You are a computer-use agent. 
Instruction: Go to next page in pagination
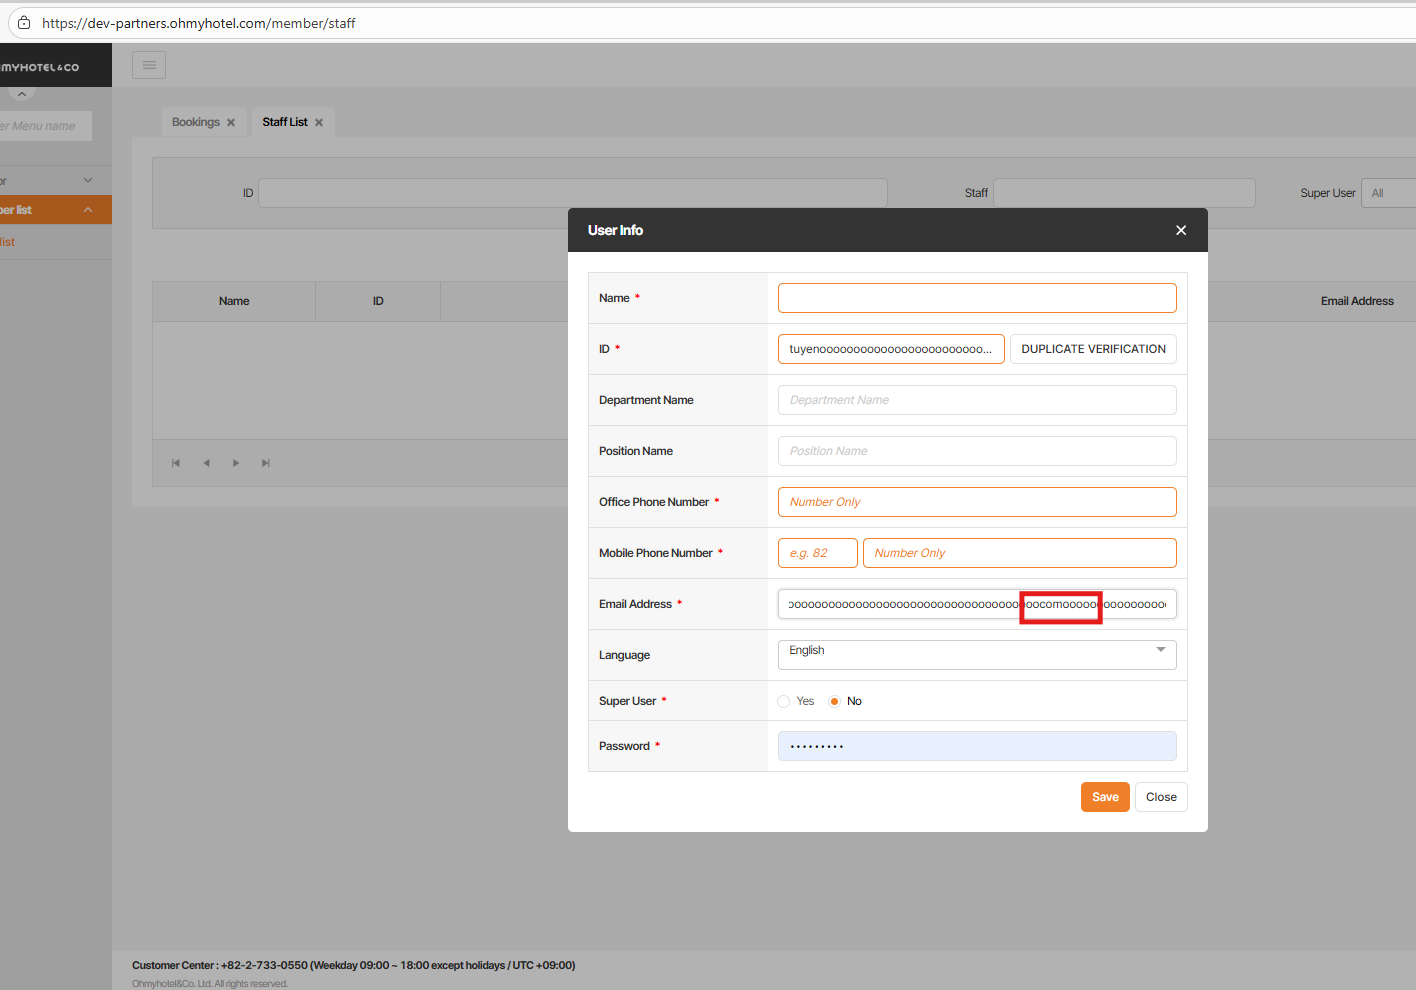(x=236, y=463)
